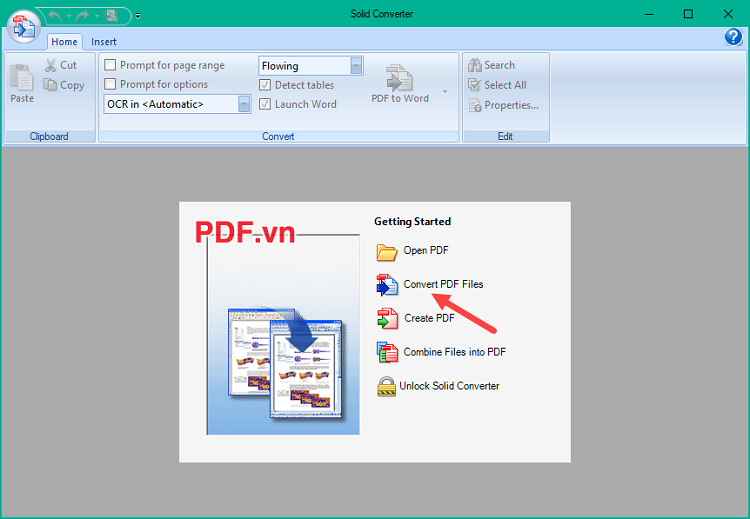The image size is (750, 519).
Task: Enable Prompt for page range checkbox
Action: [110, 65]
